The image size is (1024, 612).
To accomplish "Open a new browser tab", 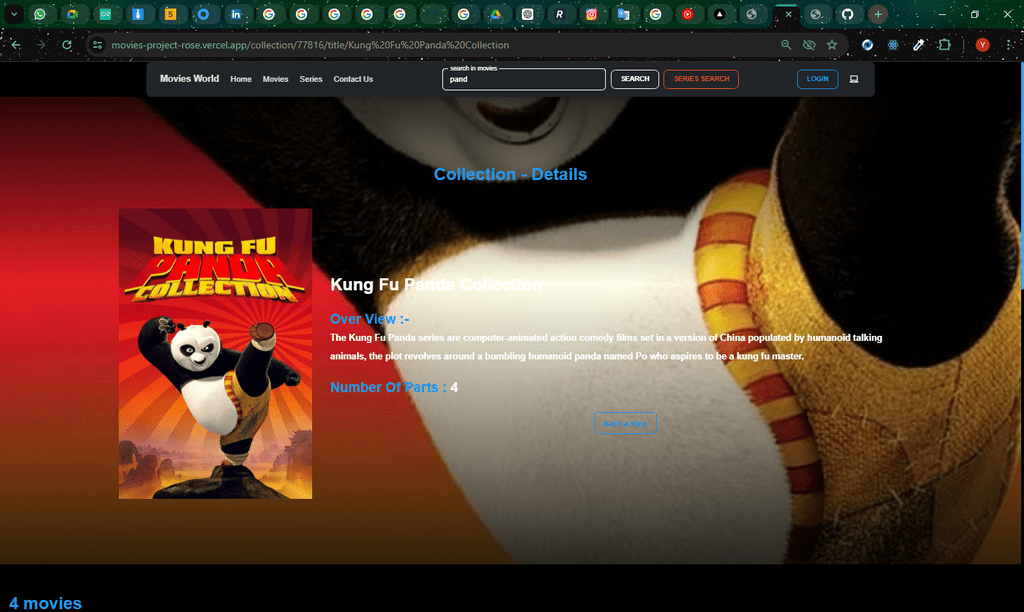I will (x=878, y=14).
